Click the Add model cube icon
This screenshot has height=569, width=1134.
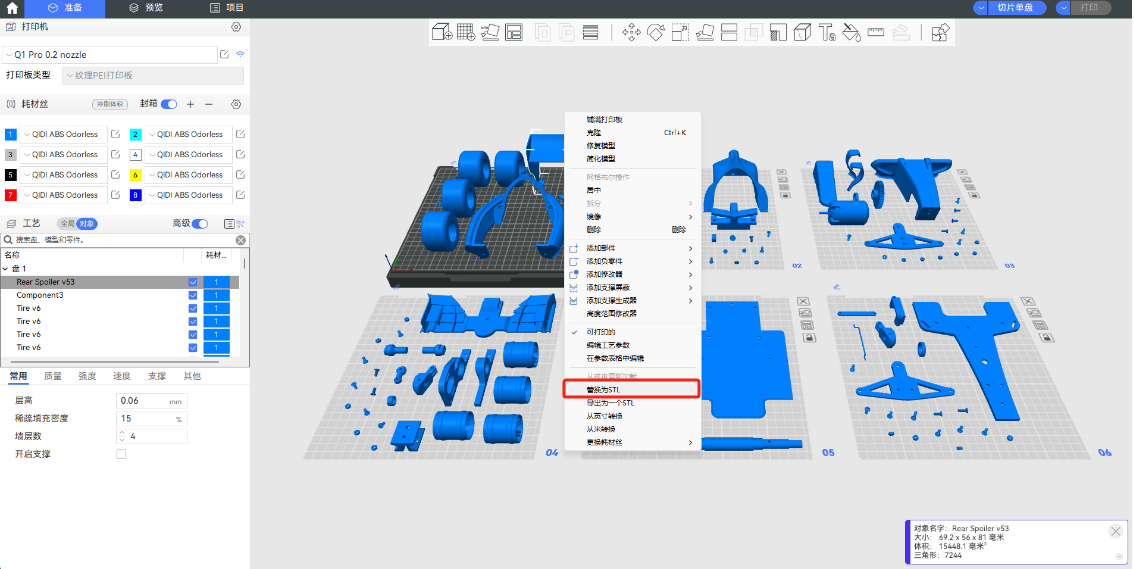(x=441, y=33)
